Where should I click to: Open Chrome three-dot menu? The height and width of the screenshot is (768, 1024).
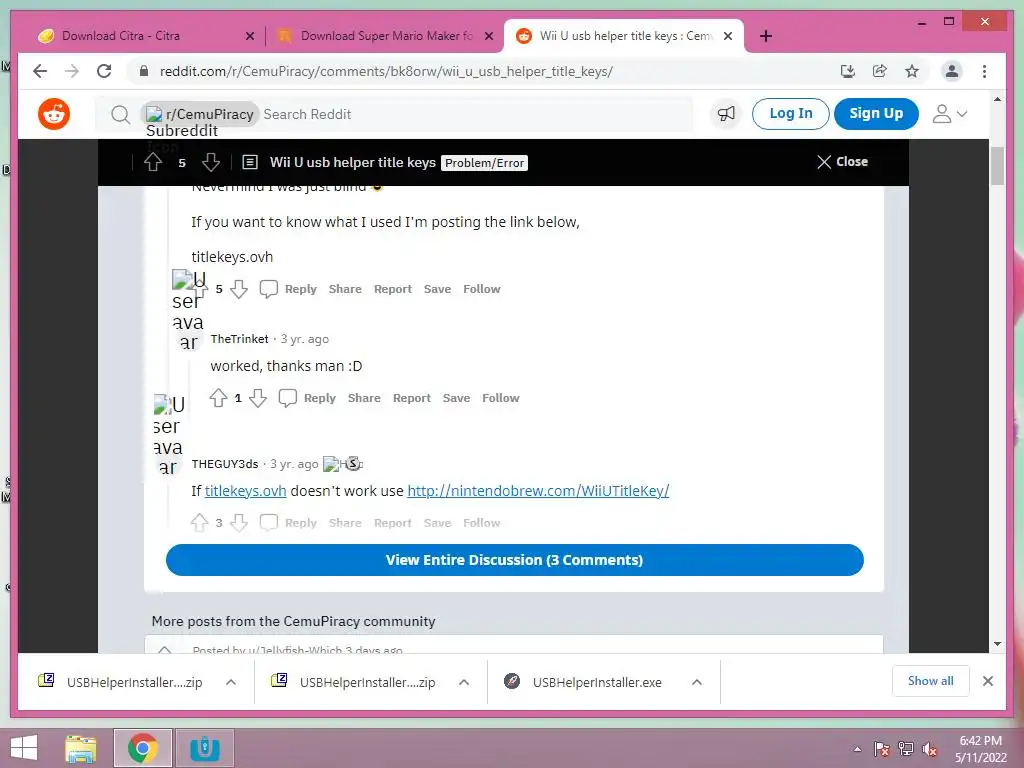coord(984,71)
